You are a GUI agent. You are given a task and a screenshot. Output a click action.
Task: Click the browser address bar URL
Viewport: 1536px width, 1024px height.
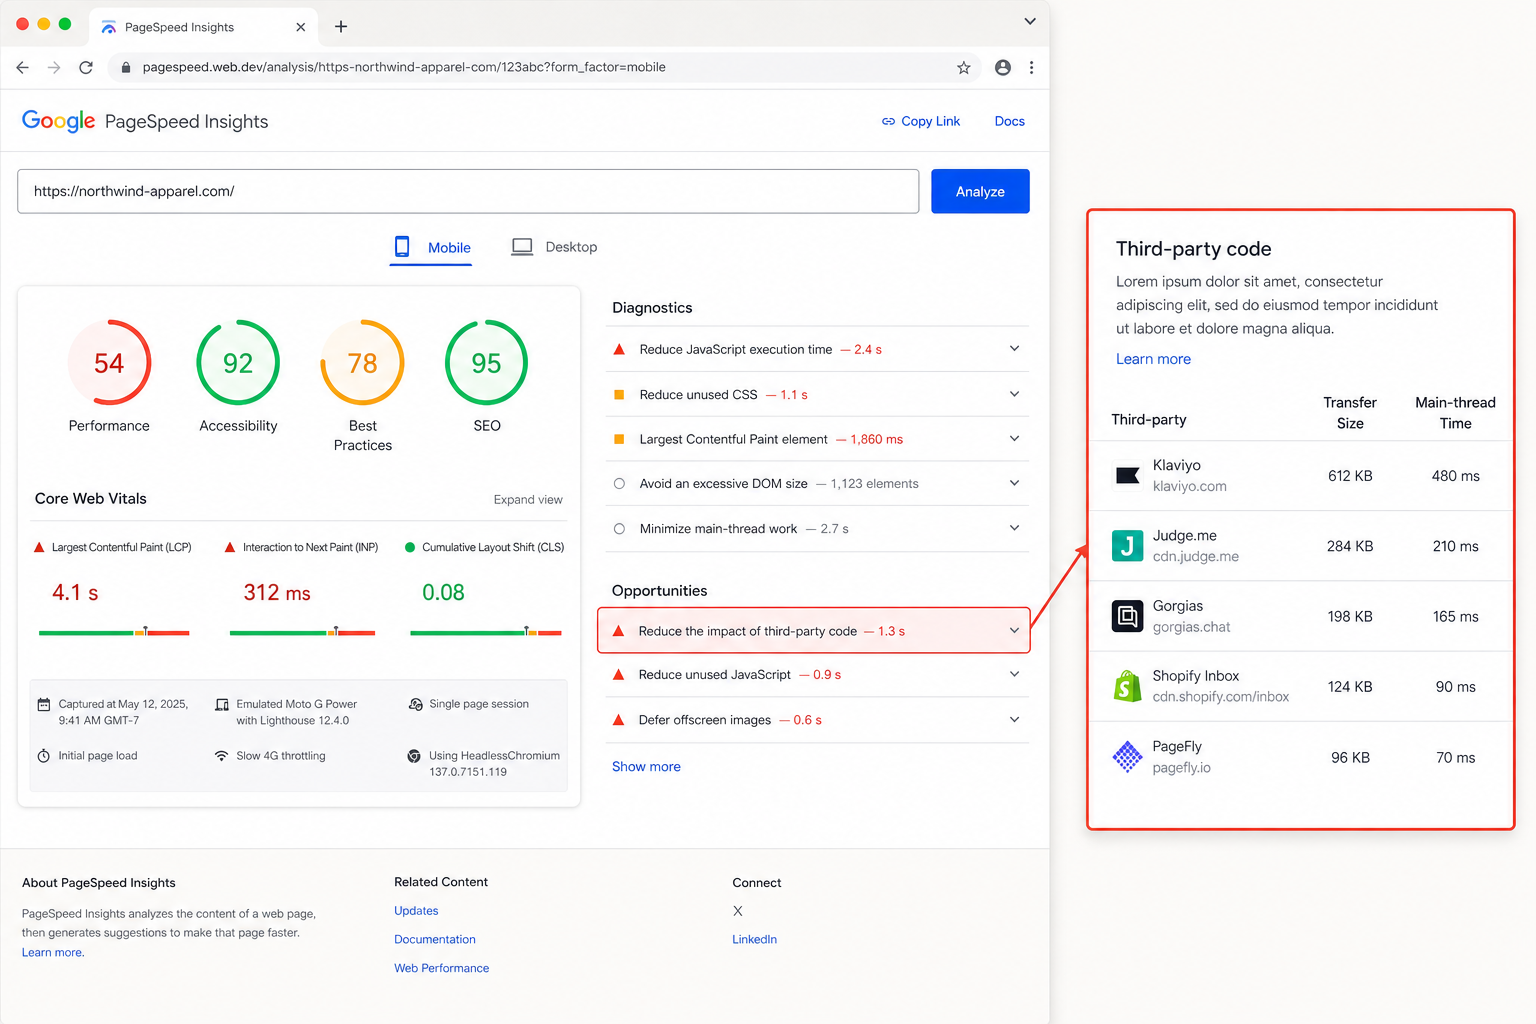pyautogui.click(x=404, y=67)
